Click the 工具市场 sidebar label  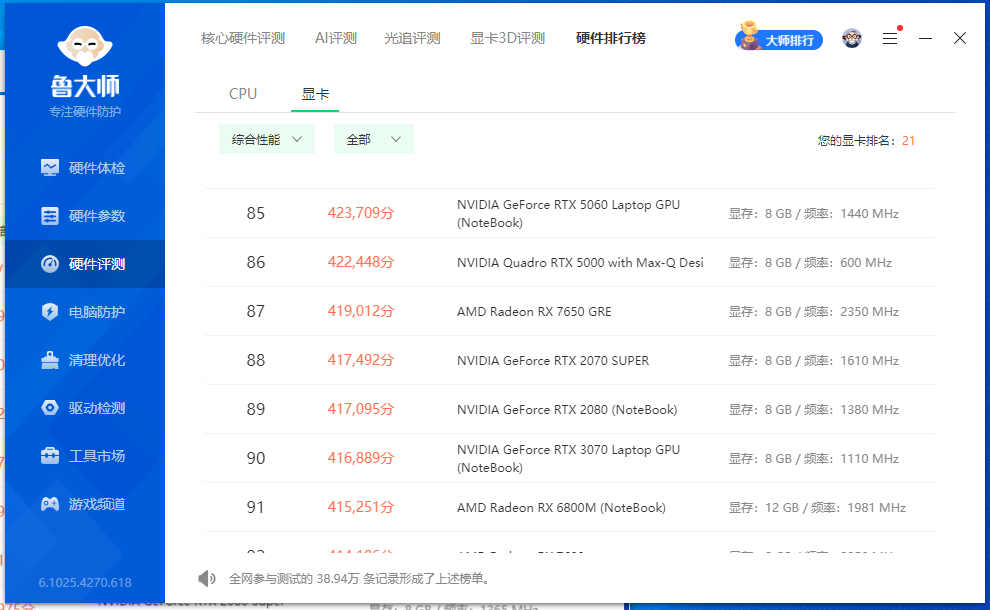[x=97, y=456]
